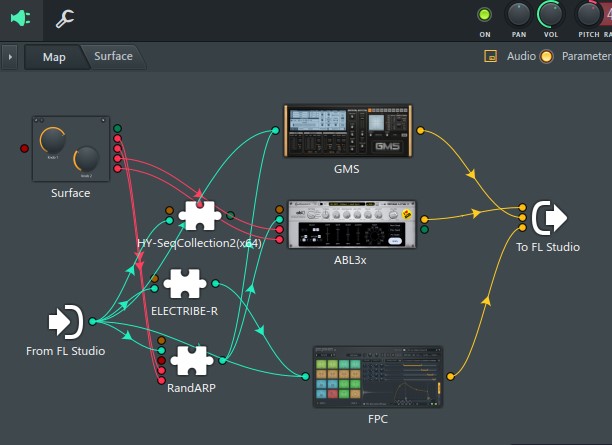Screen dimensions: 612x445
Task: Click the ELECTRIBE-R green input port
Action: 155,288
